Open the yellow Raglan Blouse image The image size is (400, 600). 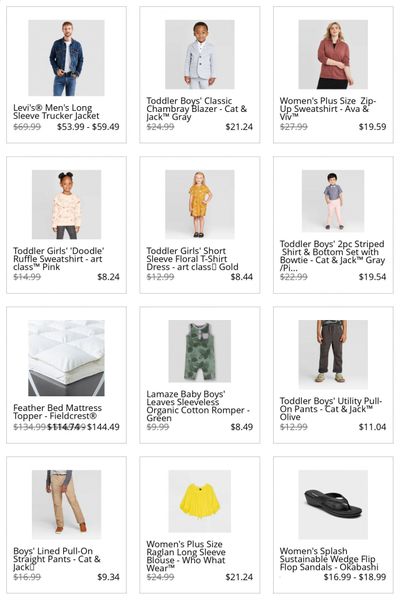click(x=199, y=501)
